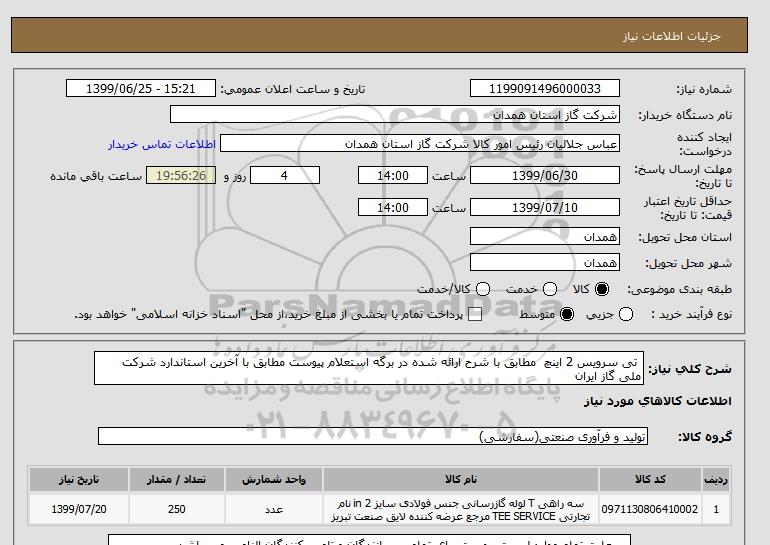Click the need date cell 1399/07/20

79,510
